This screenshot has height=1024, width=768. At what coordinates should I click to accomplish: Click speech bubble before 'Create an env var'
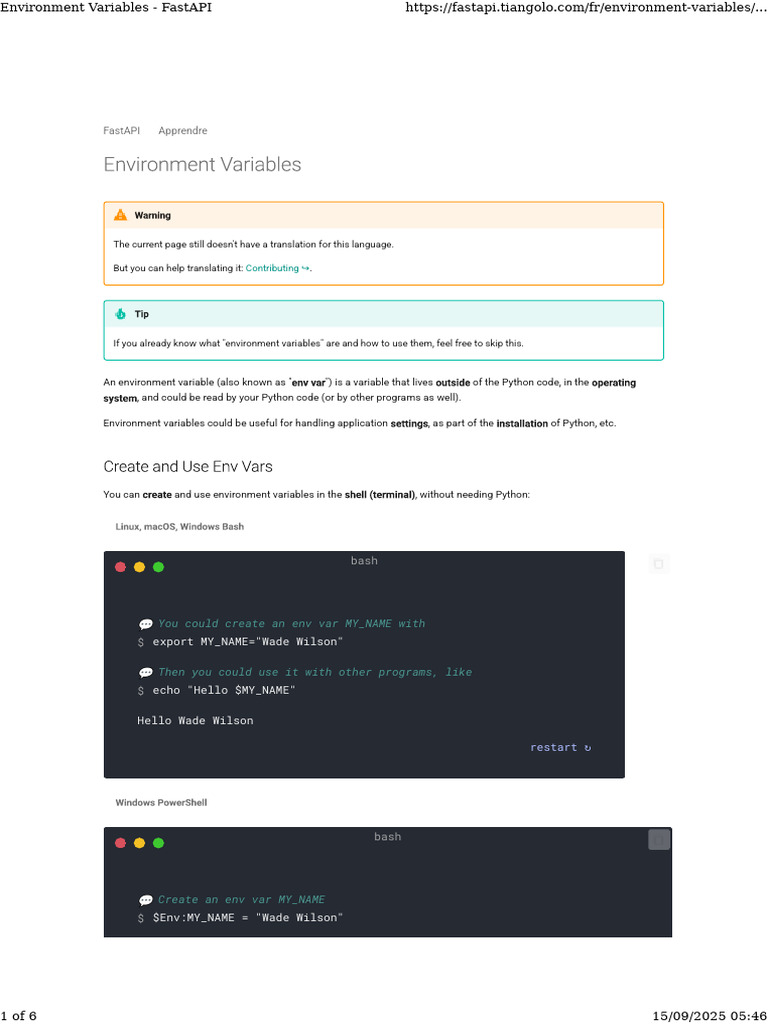[x=146, y=900]
